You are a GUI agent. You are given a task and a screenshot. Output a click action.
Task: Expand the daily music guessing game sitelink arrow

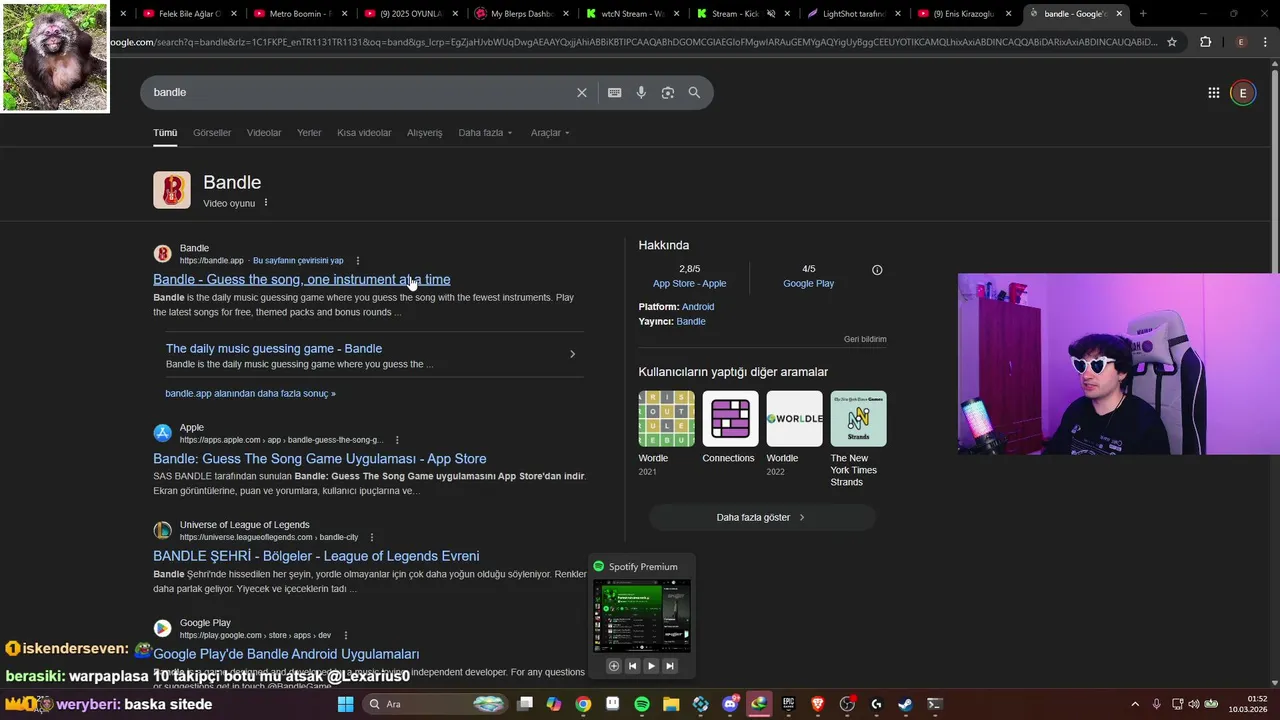coord(572,354)
